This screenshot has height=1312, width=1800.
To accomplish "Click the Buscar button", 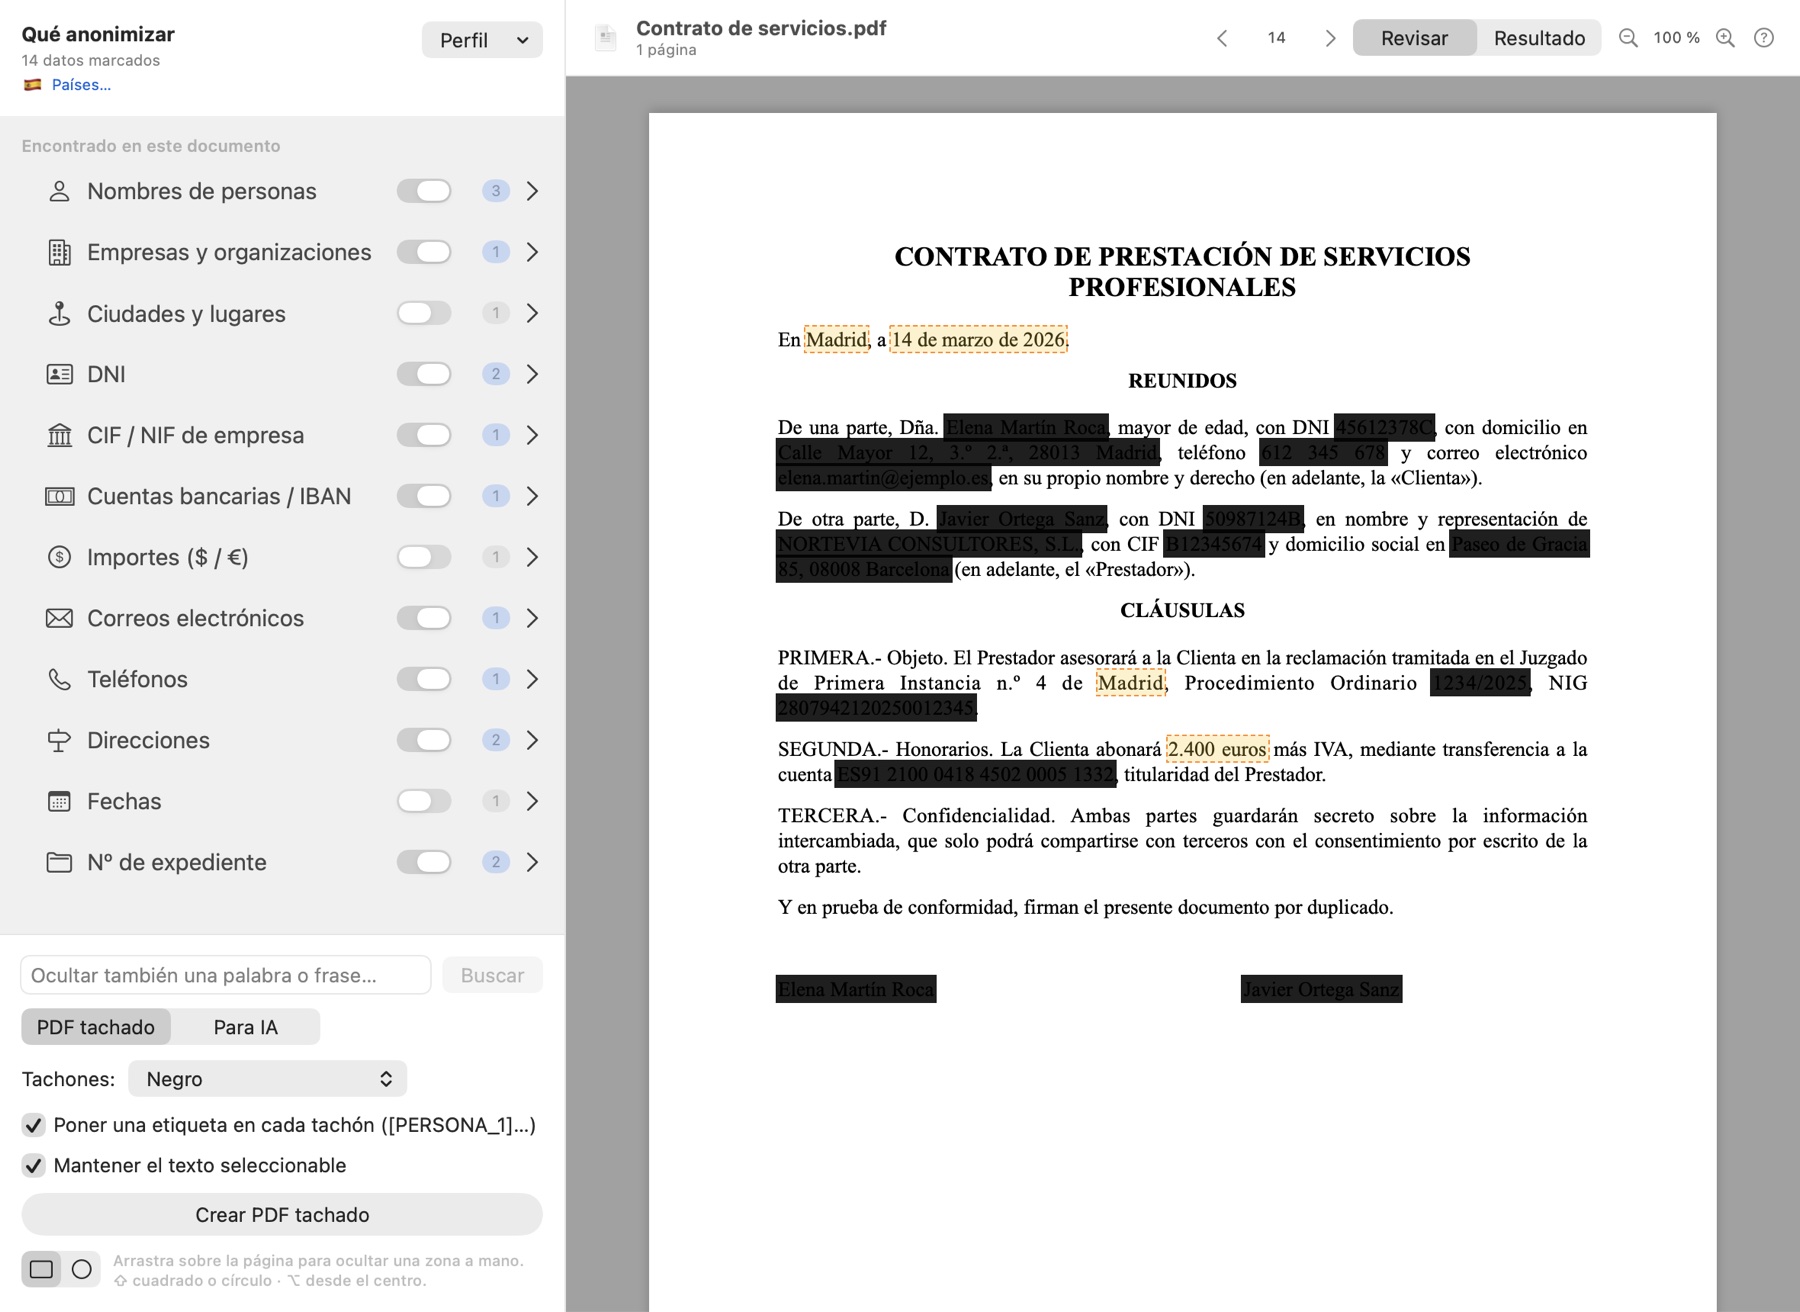I will tap(492, 975).
